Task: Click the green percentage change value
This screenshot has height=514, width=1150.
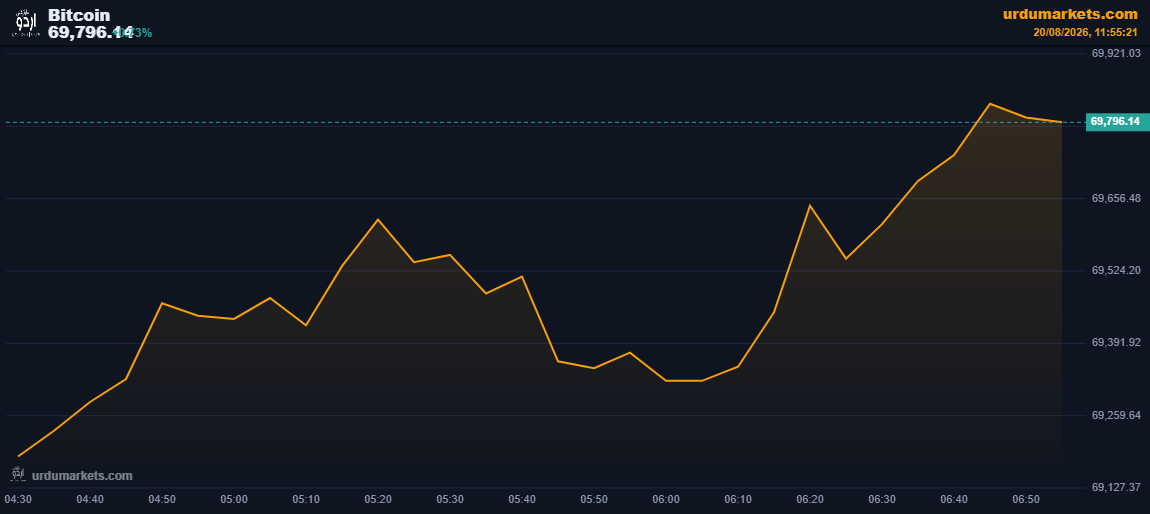Action: [133, 33]
